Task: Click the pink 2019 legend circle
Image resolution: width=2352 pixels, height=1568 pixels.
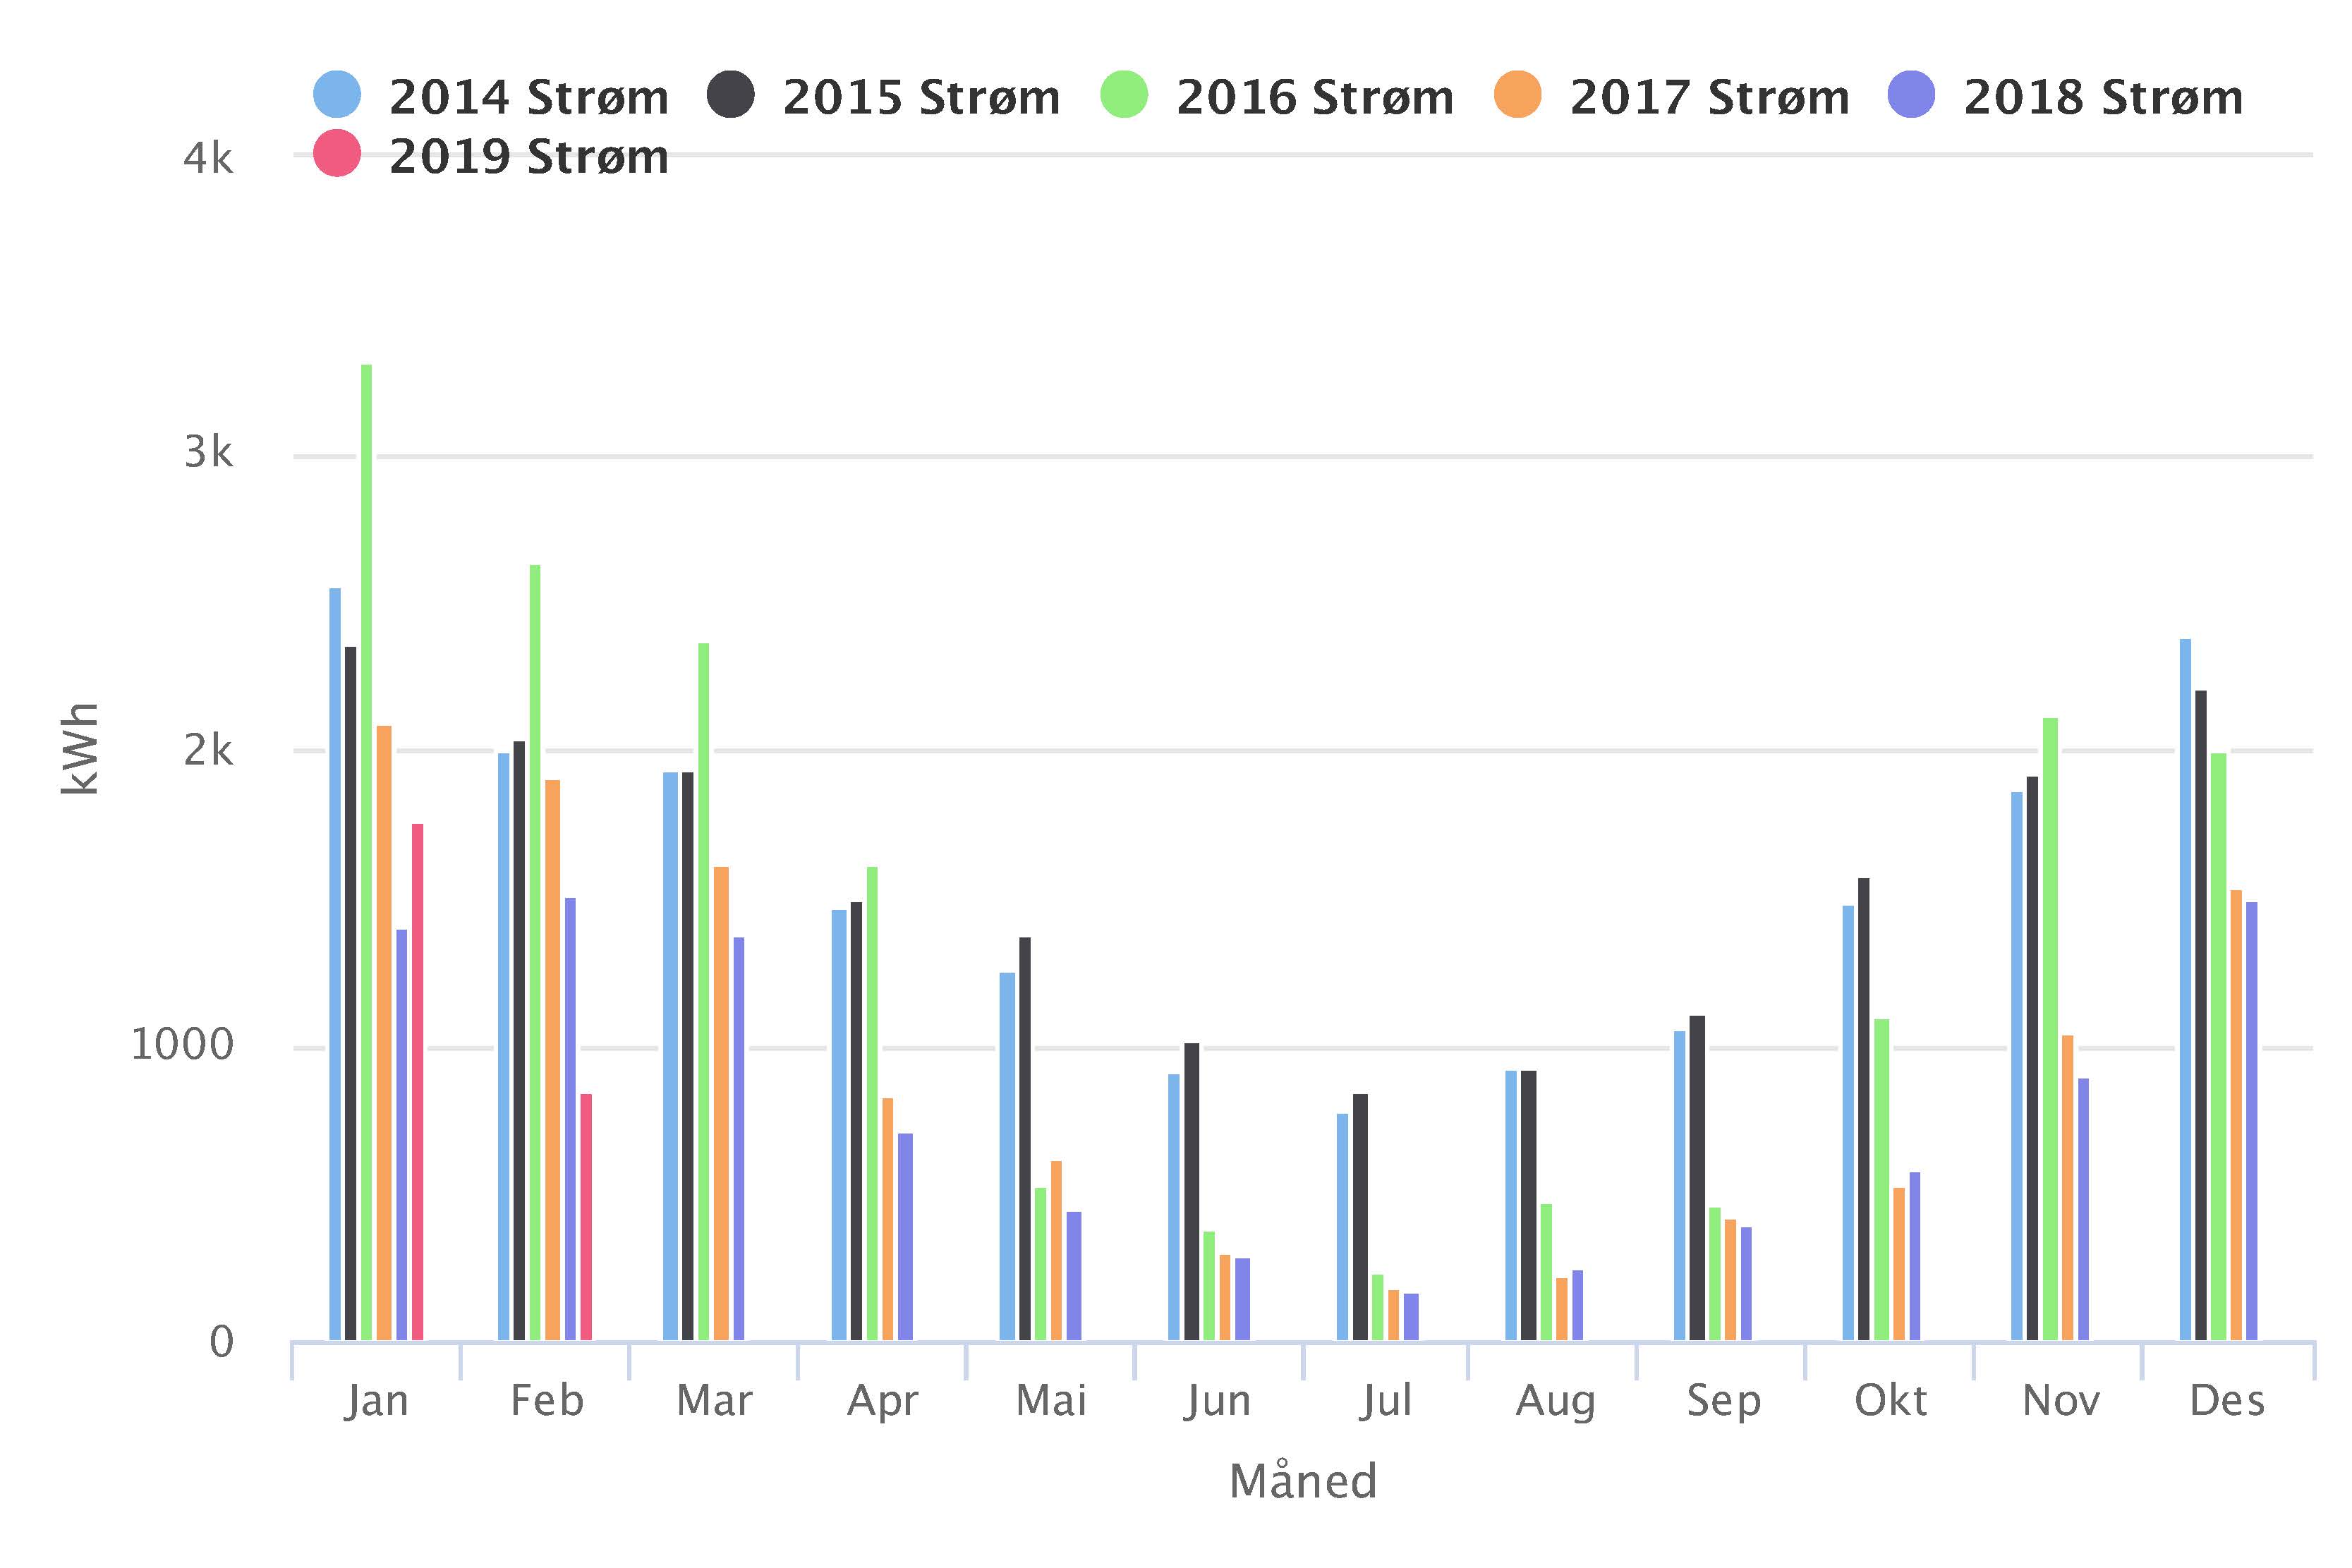Action: (337, 154)
